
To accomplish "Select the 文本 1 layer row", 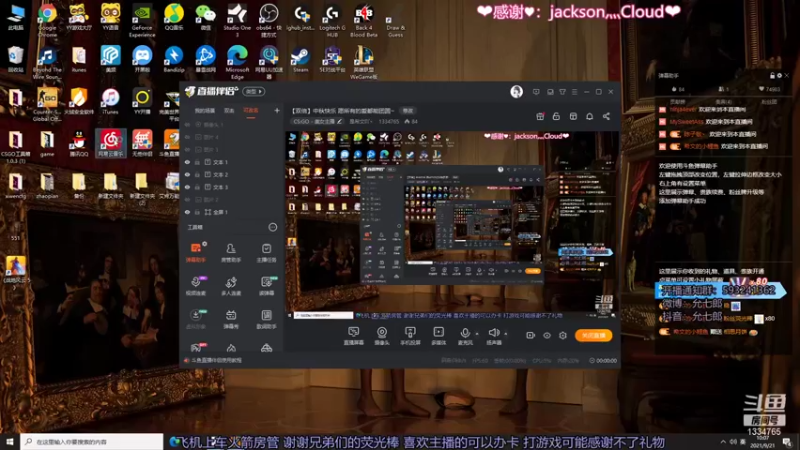I will [x=232, y=162].
